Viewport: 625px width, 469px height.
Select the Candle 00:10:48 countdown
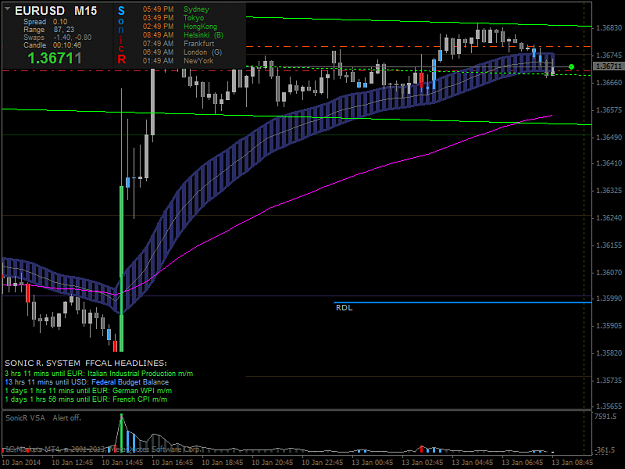pos(52,45)
